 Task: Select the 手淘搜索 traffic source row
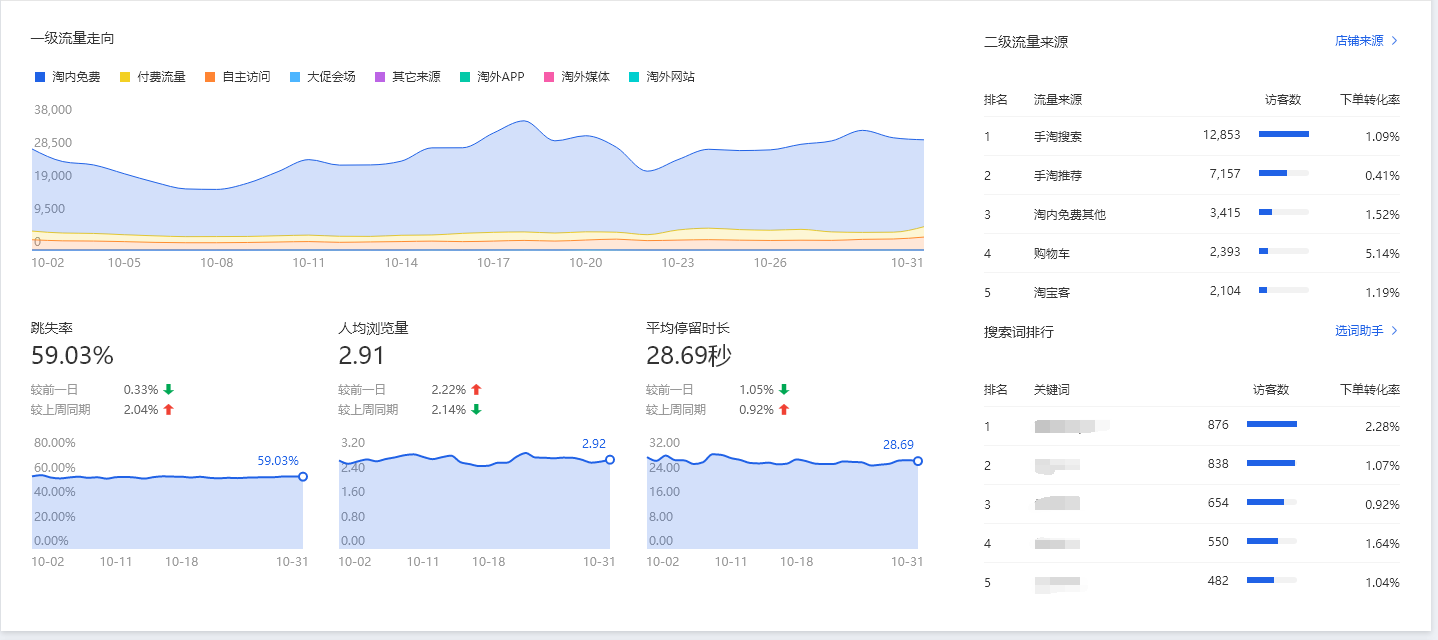[x=1058, y=136]
